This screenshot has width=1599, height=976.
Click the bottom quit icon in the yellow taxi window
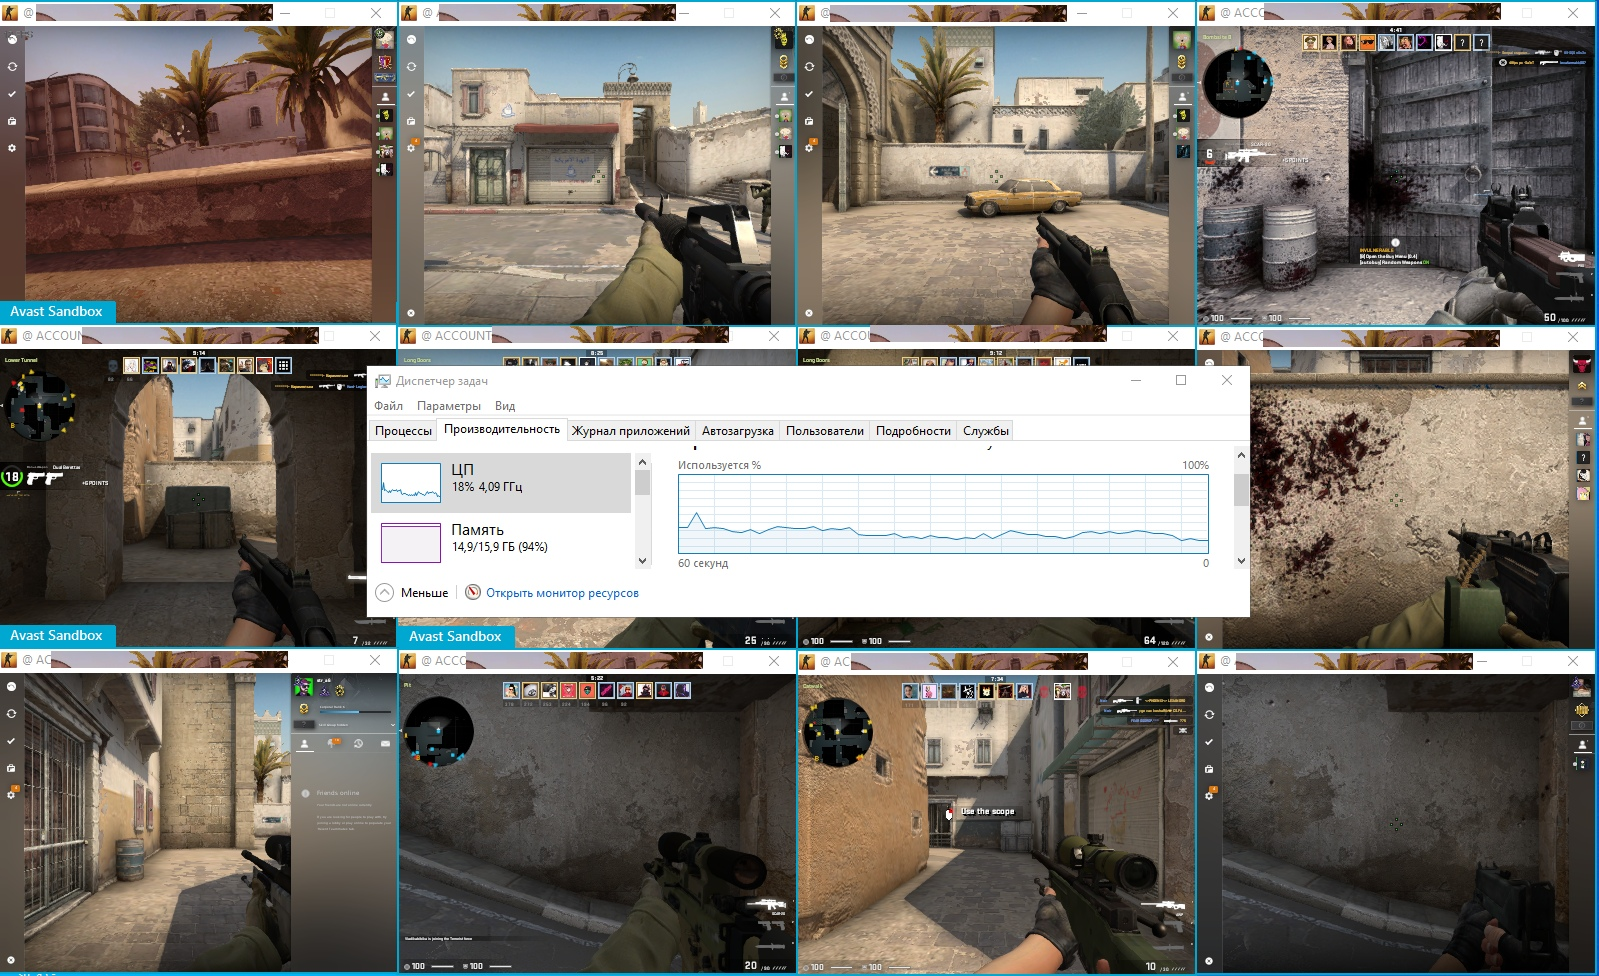click(x=809, y=313)
